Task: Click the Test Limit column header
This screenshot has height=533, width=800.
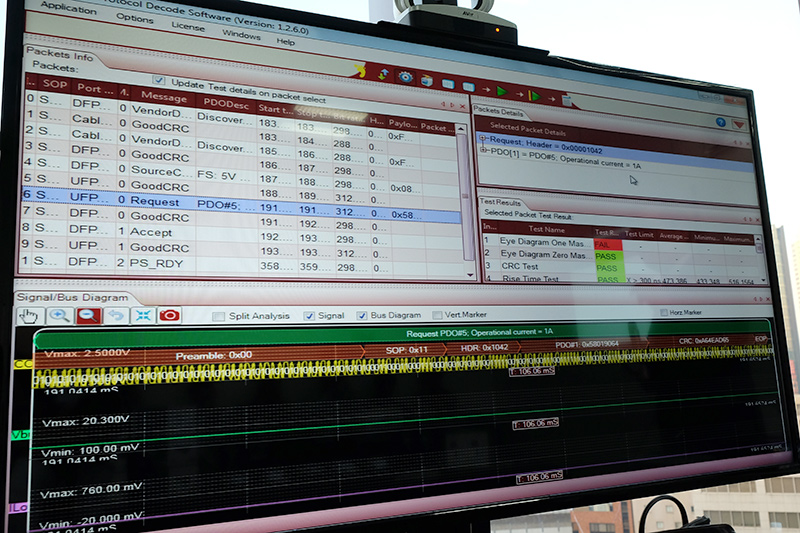Action: (x=639, y=234)
